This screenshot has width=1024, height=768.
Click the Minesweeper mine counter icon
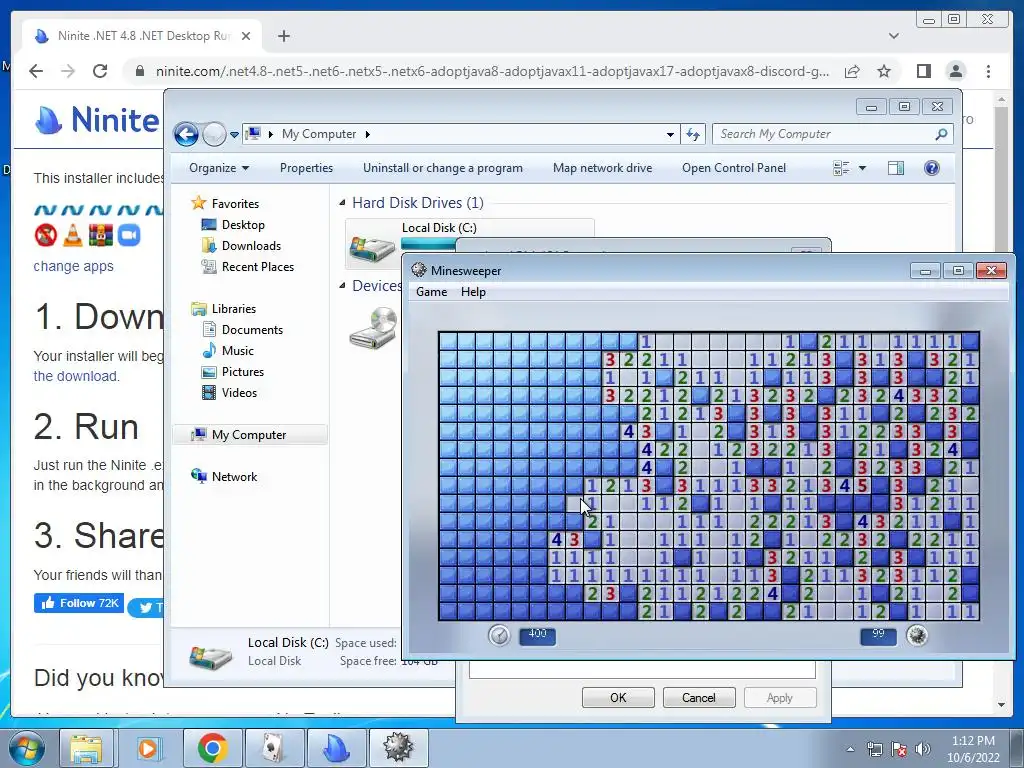coord(917,635)
